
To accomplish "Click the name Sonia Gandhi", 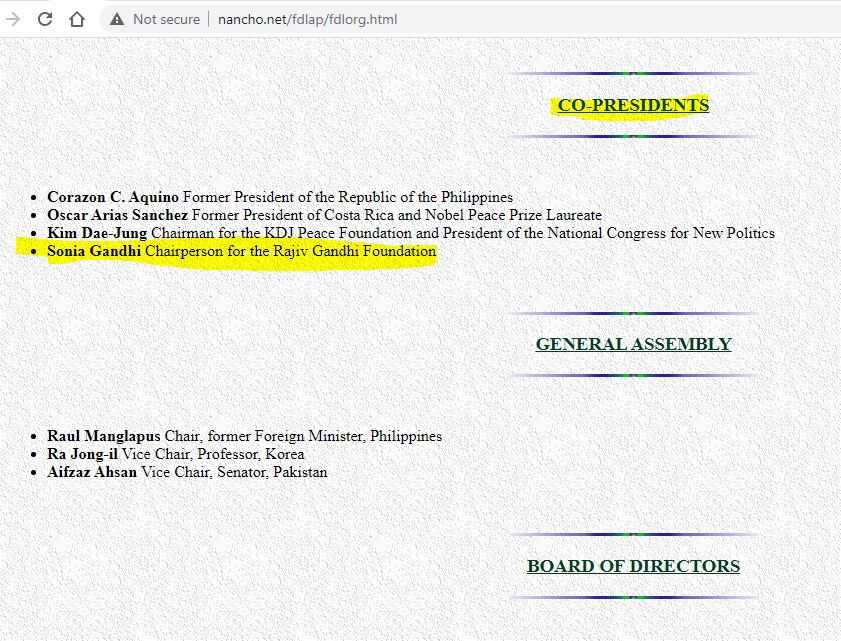I will tap(94, 251).
